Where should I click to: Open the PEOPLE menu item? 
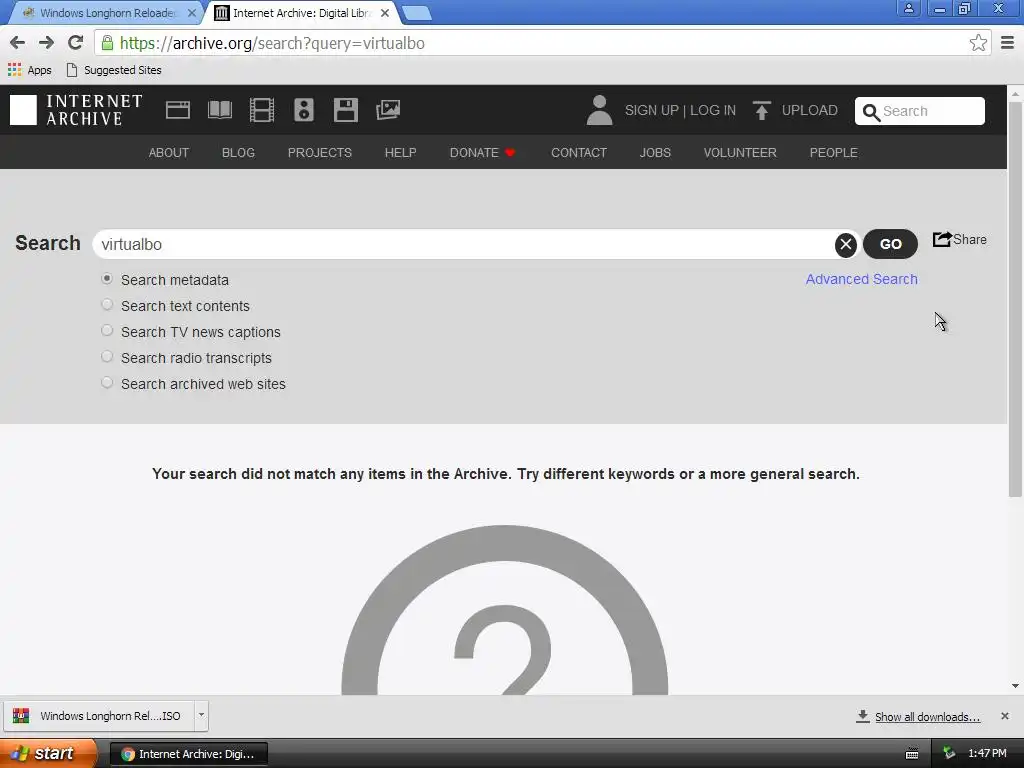[x=833, y=153]
